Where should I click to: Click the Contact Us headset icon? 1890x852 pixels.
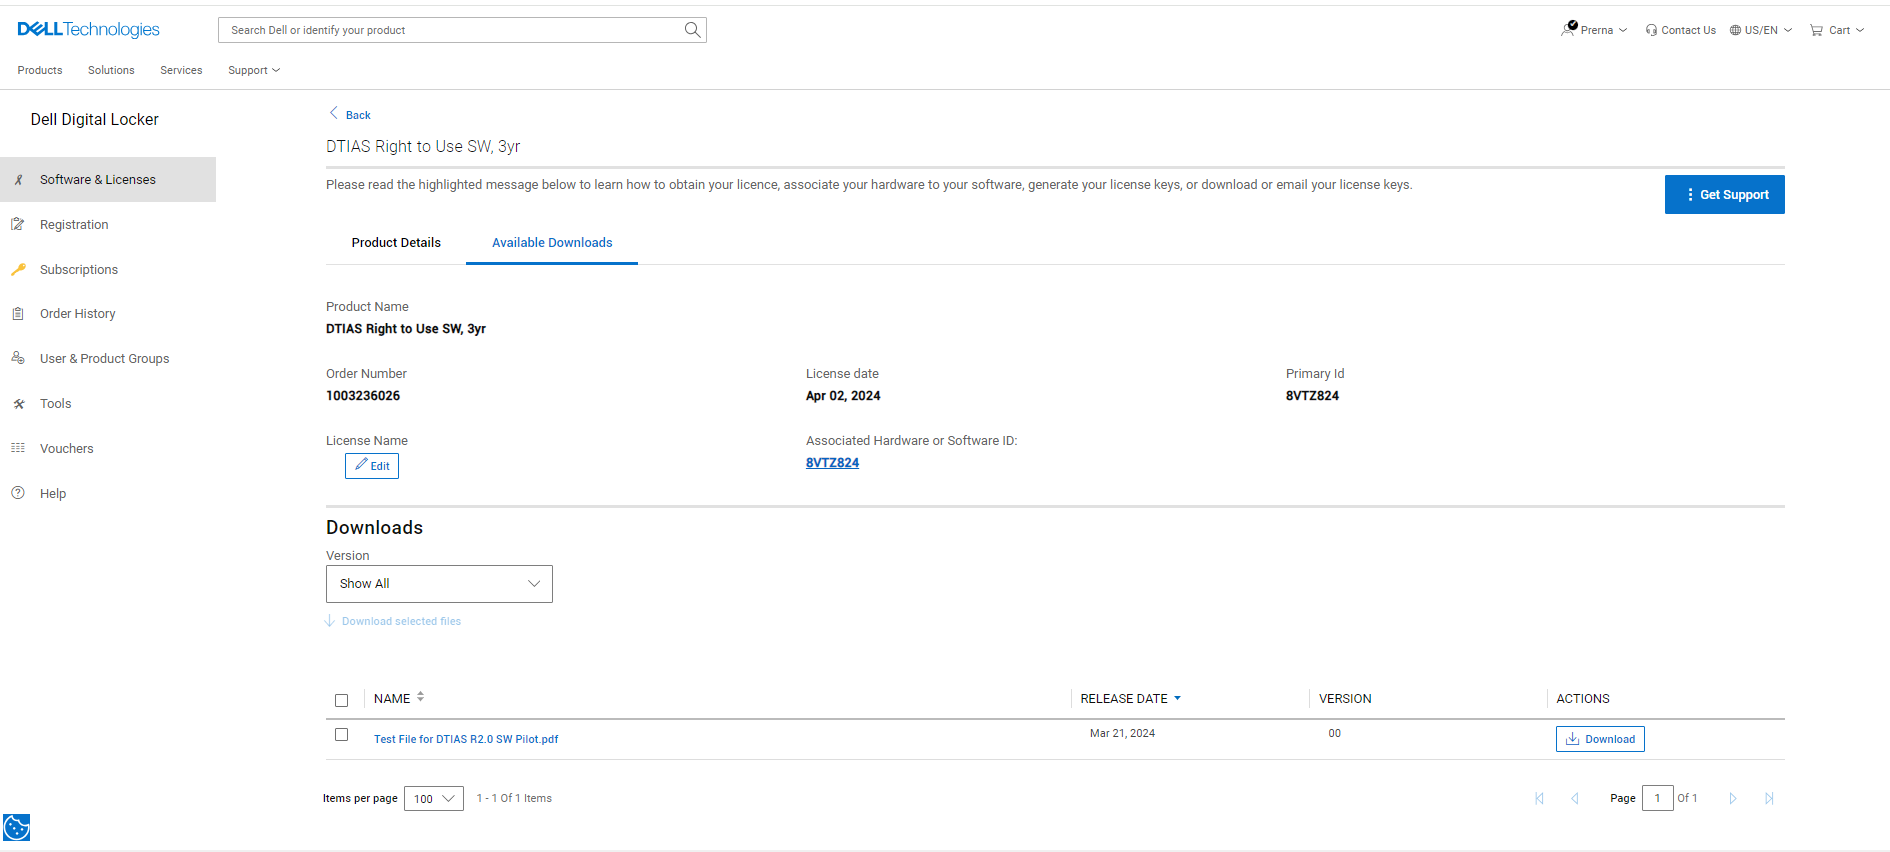click(1651, 30)
